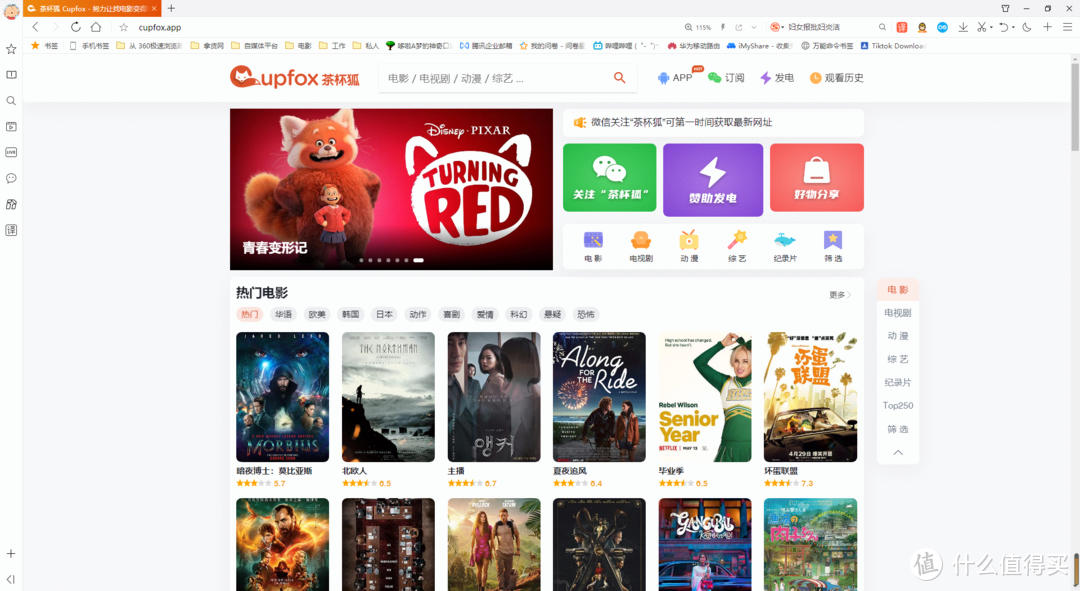Image resolution: width=1080 pixels, height=591 pixels.
Task: Open the 哔哩哔哩 bookmark
Action: tap(625, 46)
